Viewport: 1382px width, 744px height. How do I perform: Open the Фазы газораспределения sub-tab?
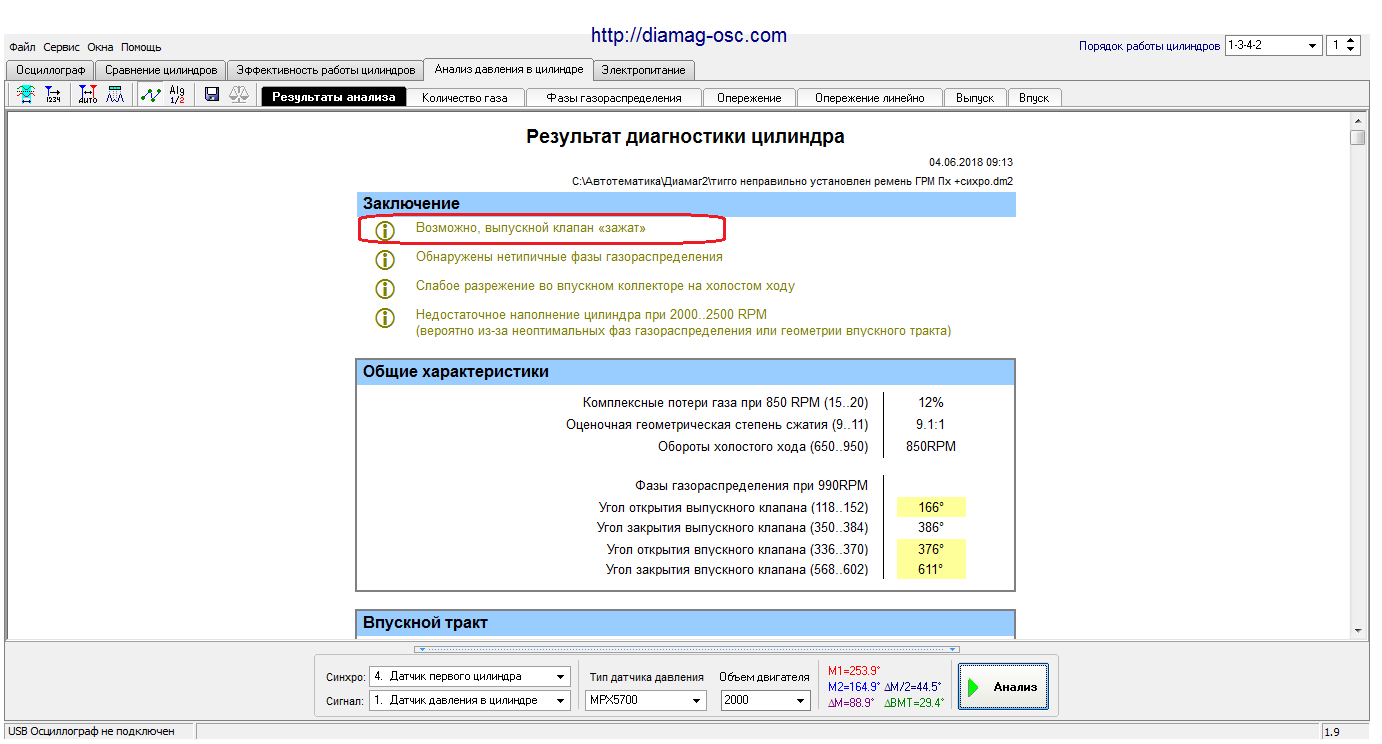click(x=614, y=98)
